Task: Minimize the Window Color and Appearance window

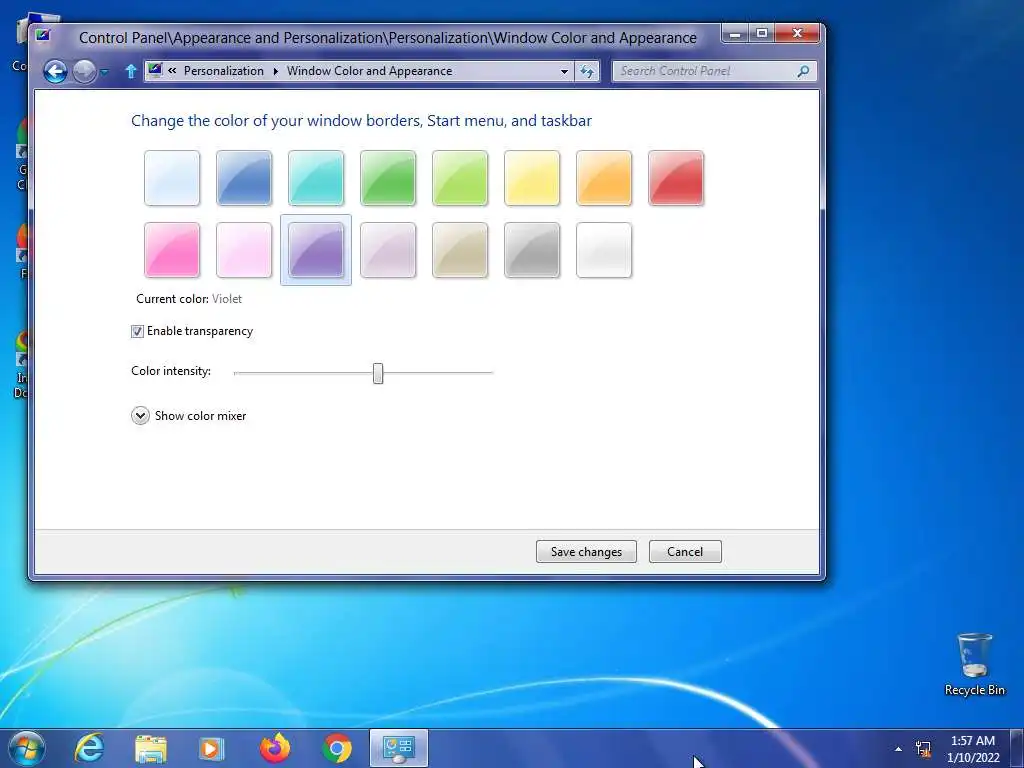Action: pyautogui.click(x=735, y=33)
